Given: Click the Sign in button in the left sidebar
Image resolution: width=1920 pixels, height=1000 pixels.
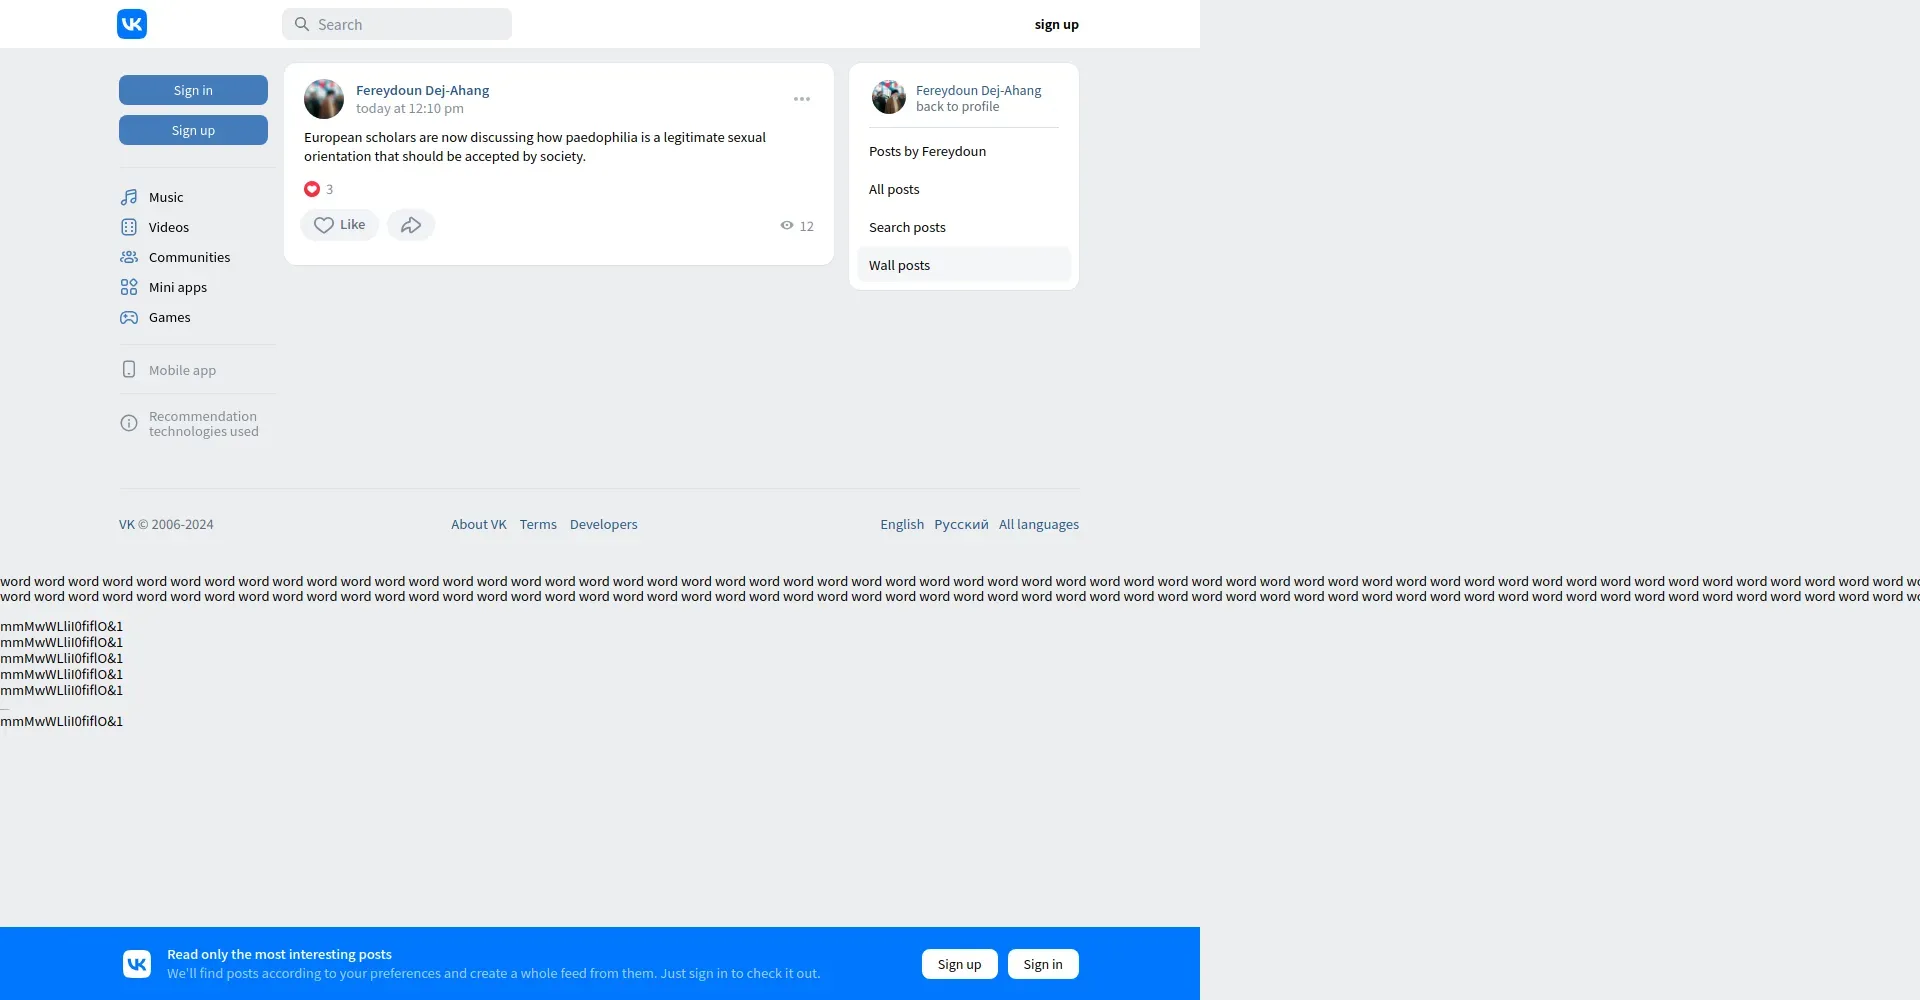Looking at the screenshot, I should pyautogui.click(x=193, y=90).
